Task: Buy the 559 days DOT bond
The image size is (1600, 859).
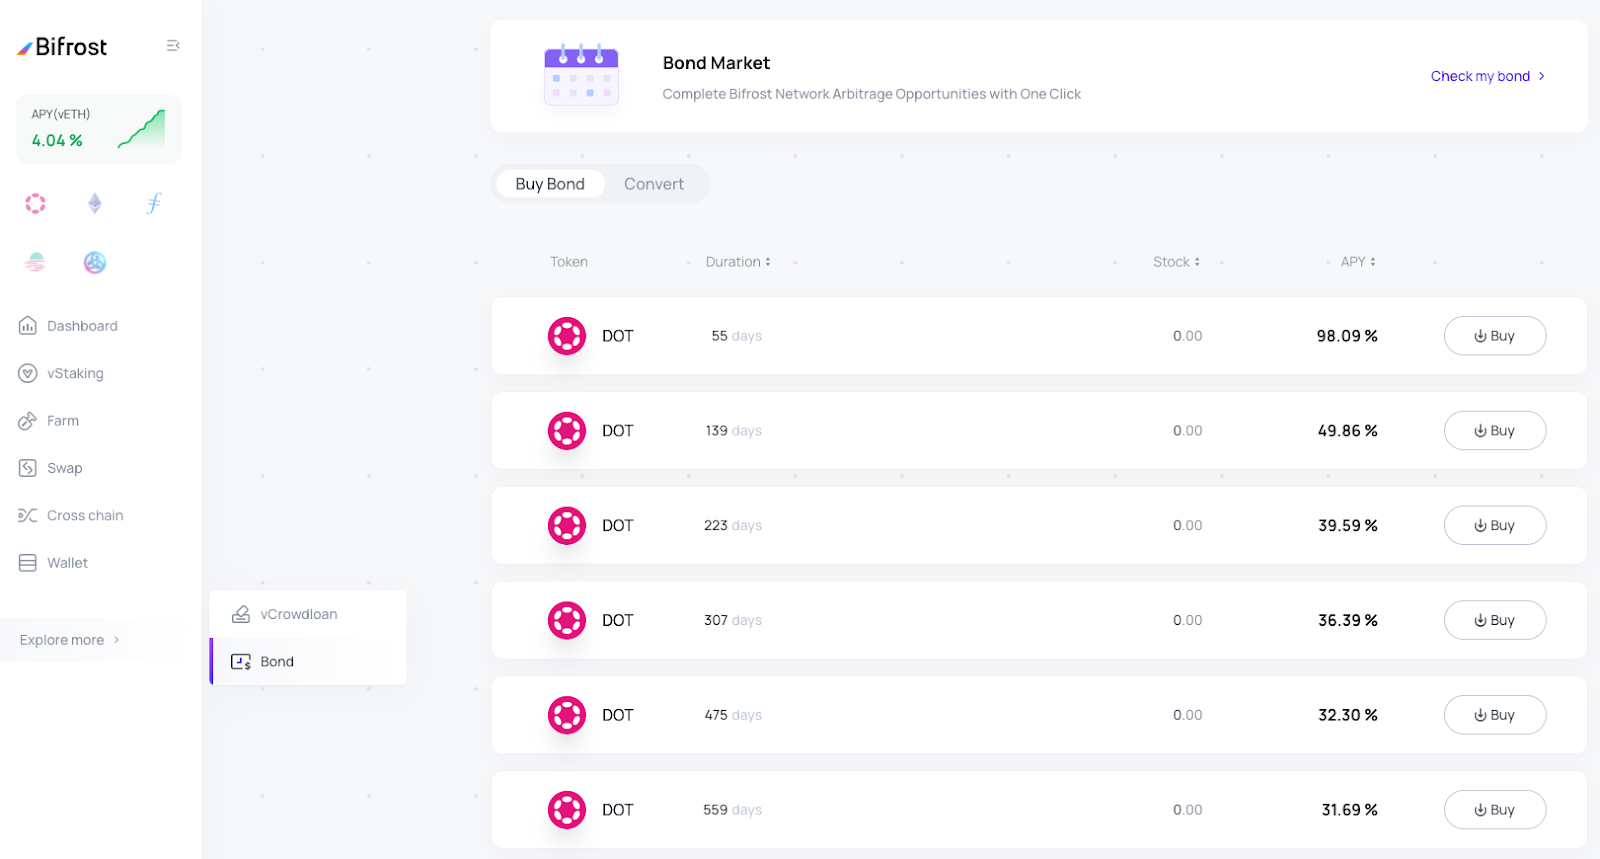Action: click(1495, 810)
